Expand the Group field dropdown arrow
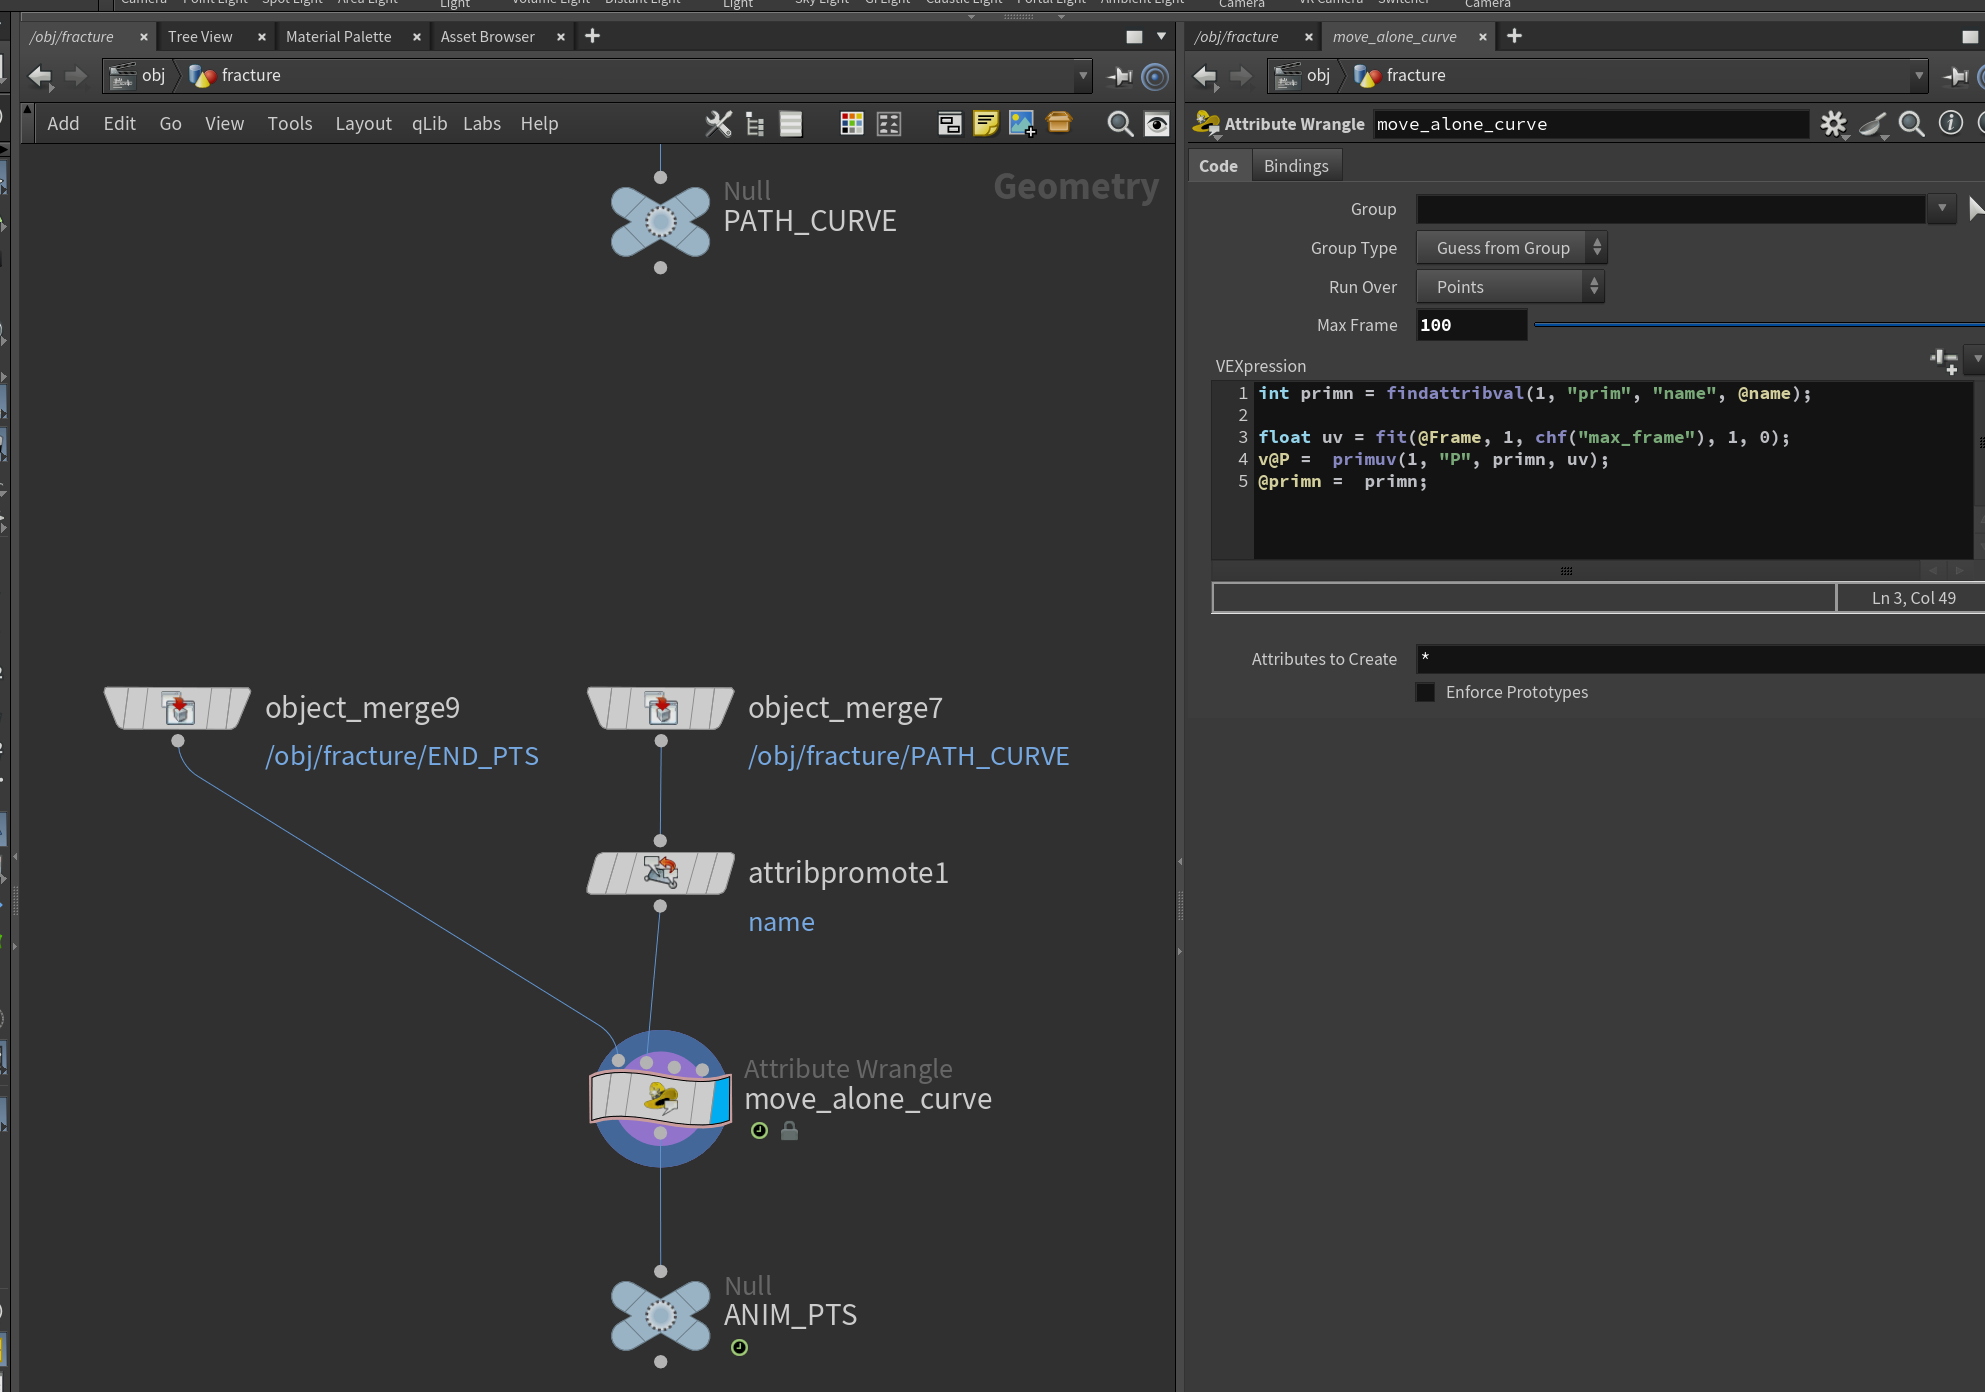The image size is (1985, 1392). pyautogui.click(x=1942, y=208)
